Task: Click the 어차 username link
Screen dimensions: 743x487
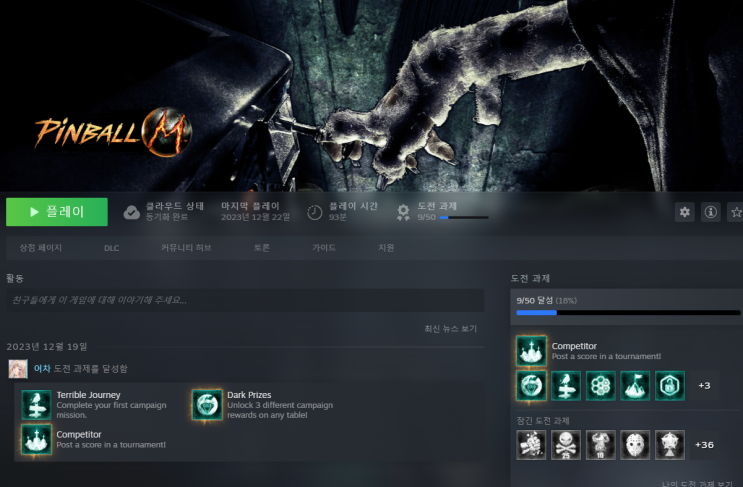Action: click(42, 369)
